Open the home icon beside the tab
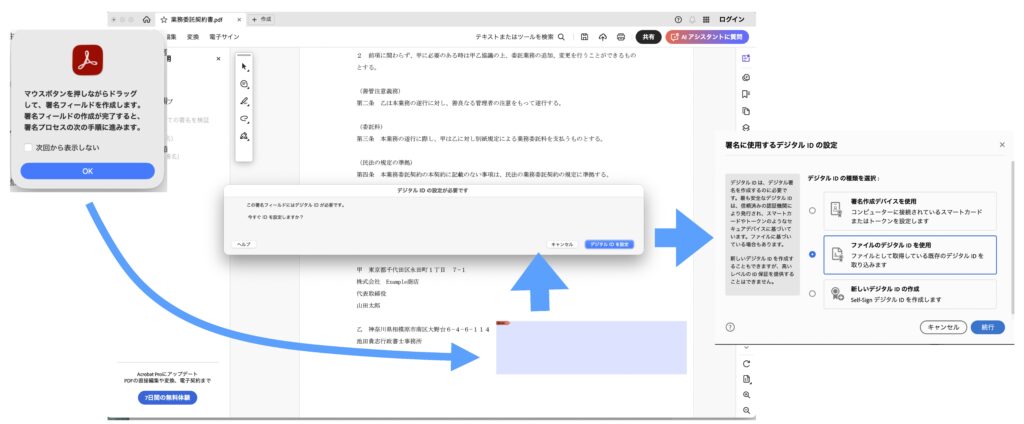The image size is (1024, 424). pyautogui.click(x=146, y=19)
